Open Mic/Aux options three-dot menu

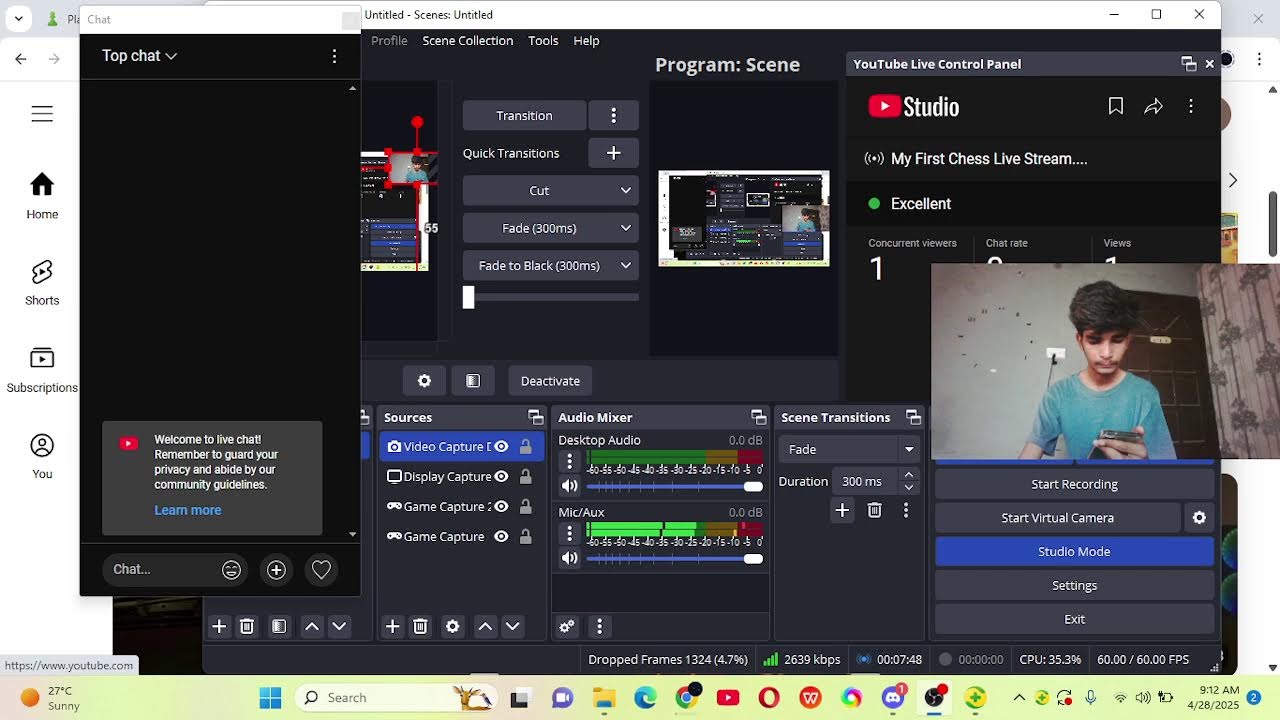[570, 534]
